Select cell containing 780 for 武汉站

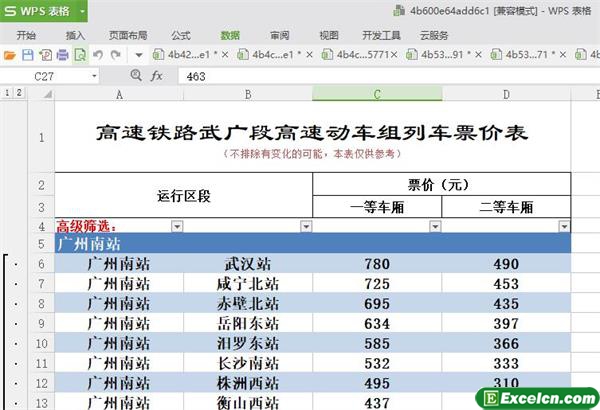[377, 264]
